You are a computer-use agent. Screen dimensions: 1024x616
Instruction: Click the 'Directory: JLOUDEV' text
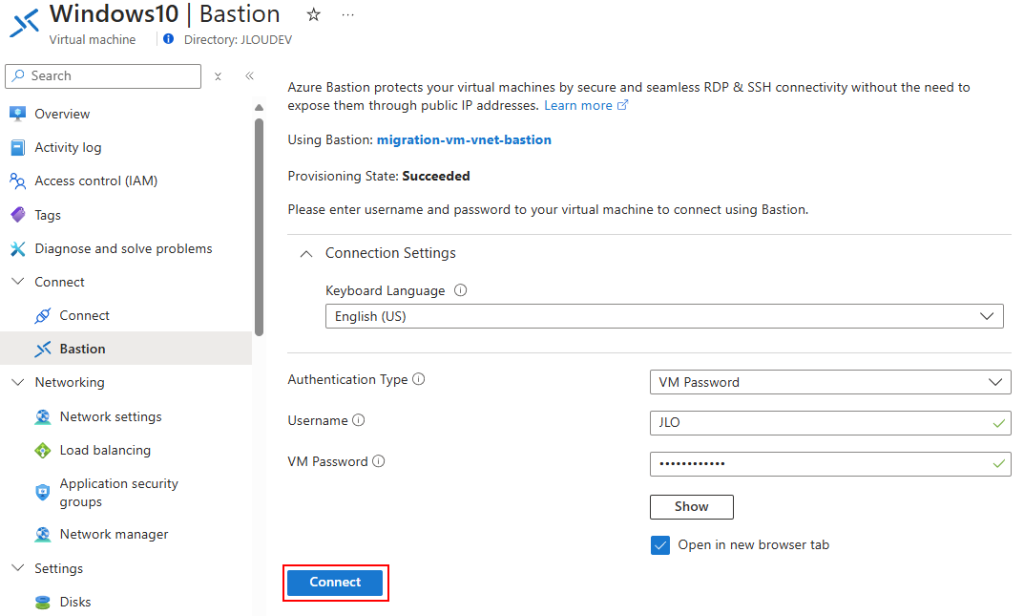click(238, 40)
